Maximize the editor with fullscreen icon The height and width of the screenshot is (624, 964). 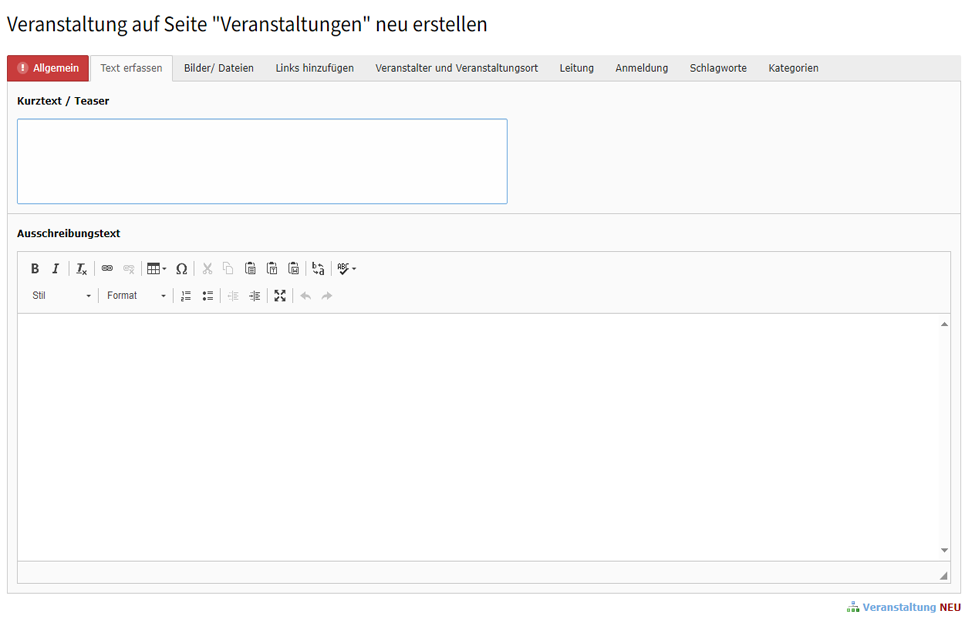(x=280, y=296)
